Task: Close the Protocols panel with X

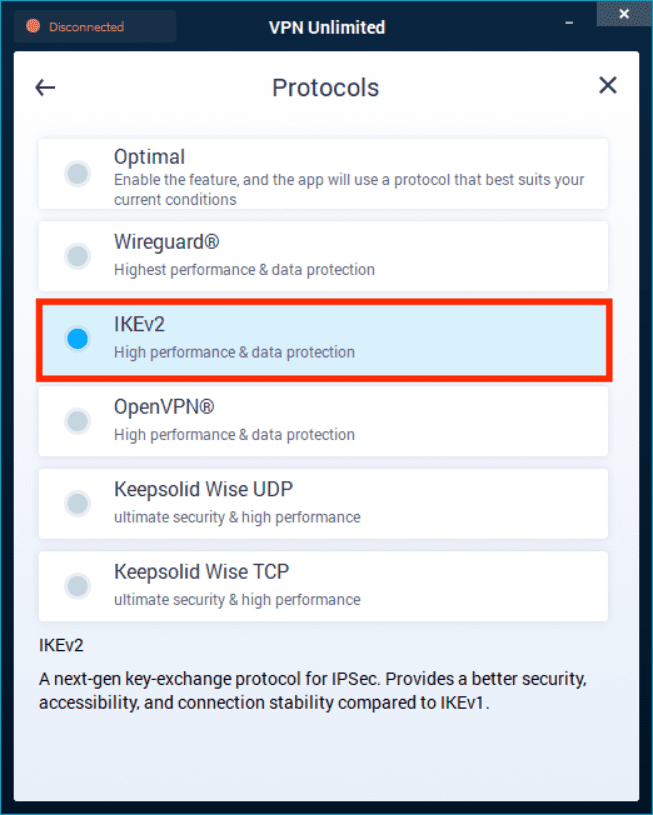Action: point(607,85)
